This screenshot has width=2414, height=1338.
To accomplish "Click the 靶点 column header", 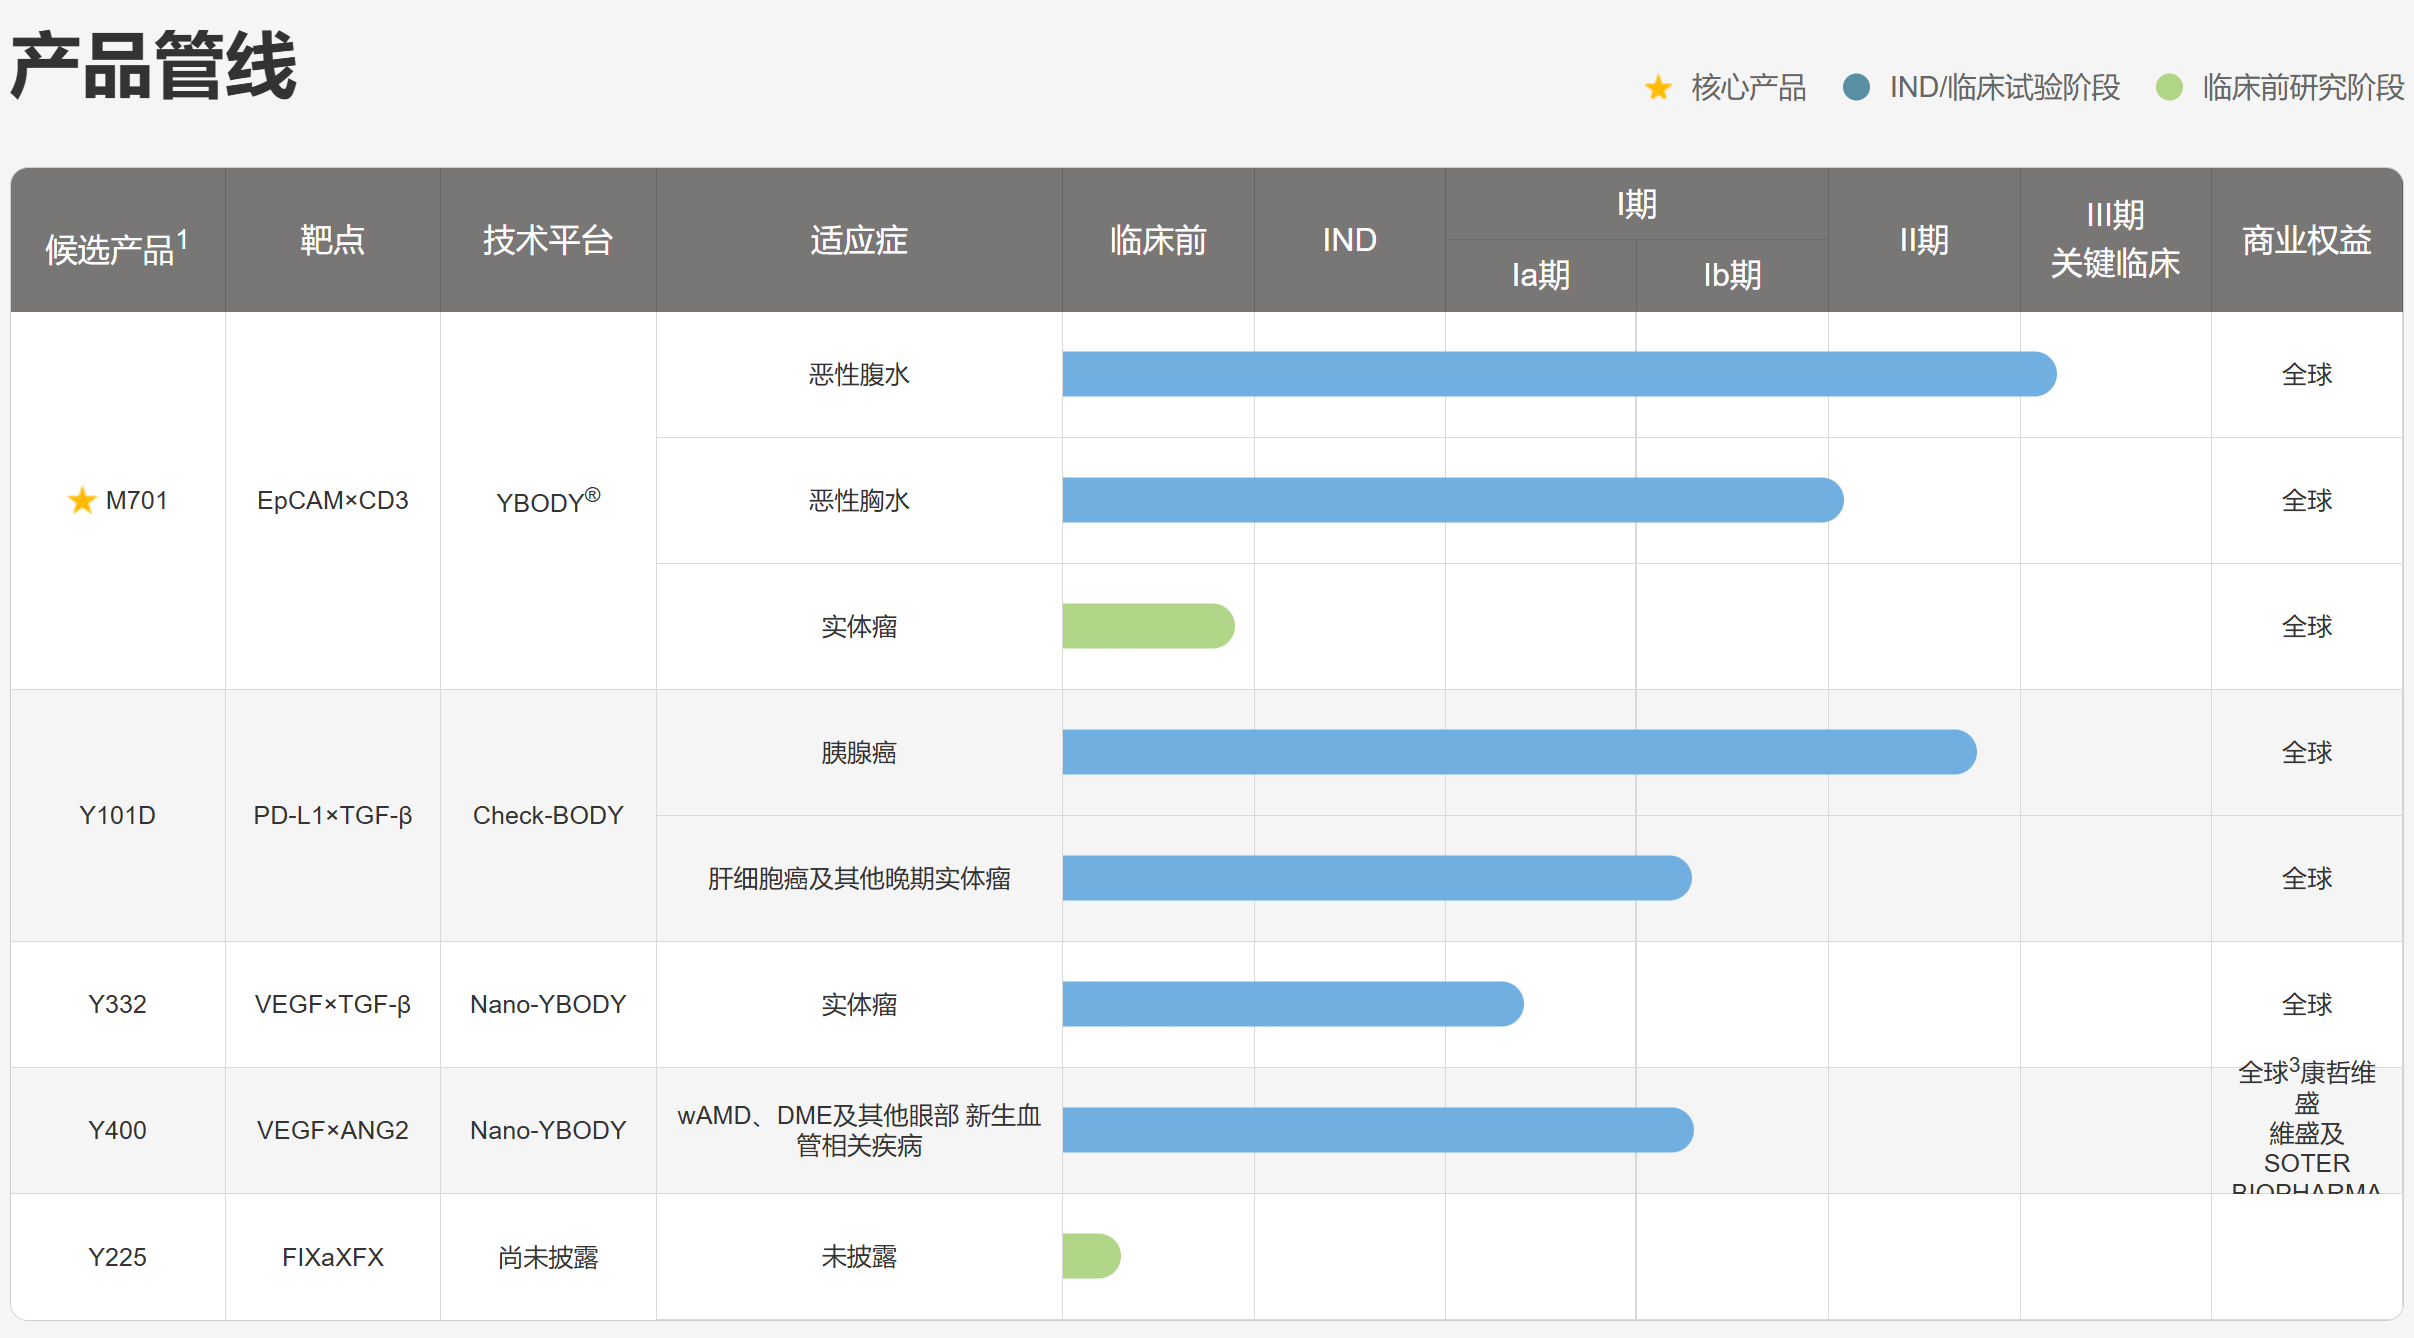I will point(332,240).
